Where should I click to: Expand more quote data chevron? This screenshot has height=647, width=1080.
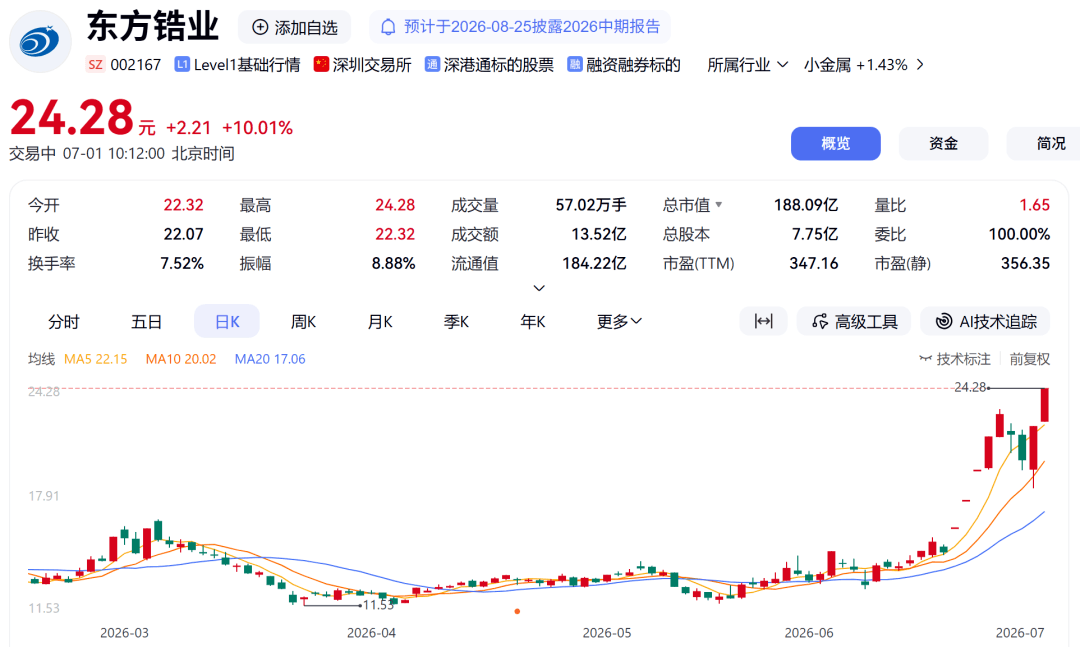(539, 288)
